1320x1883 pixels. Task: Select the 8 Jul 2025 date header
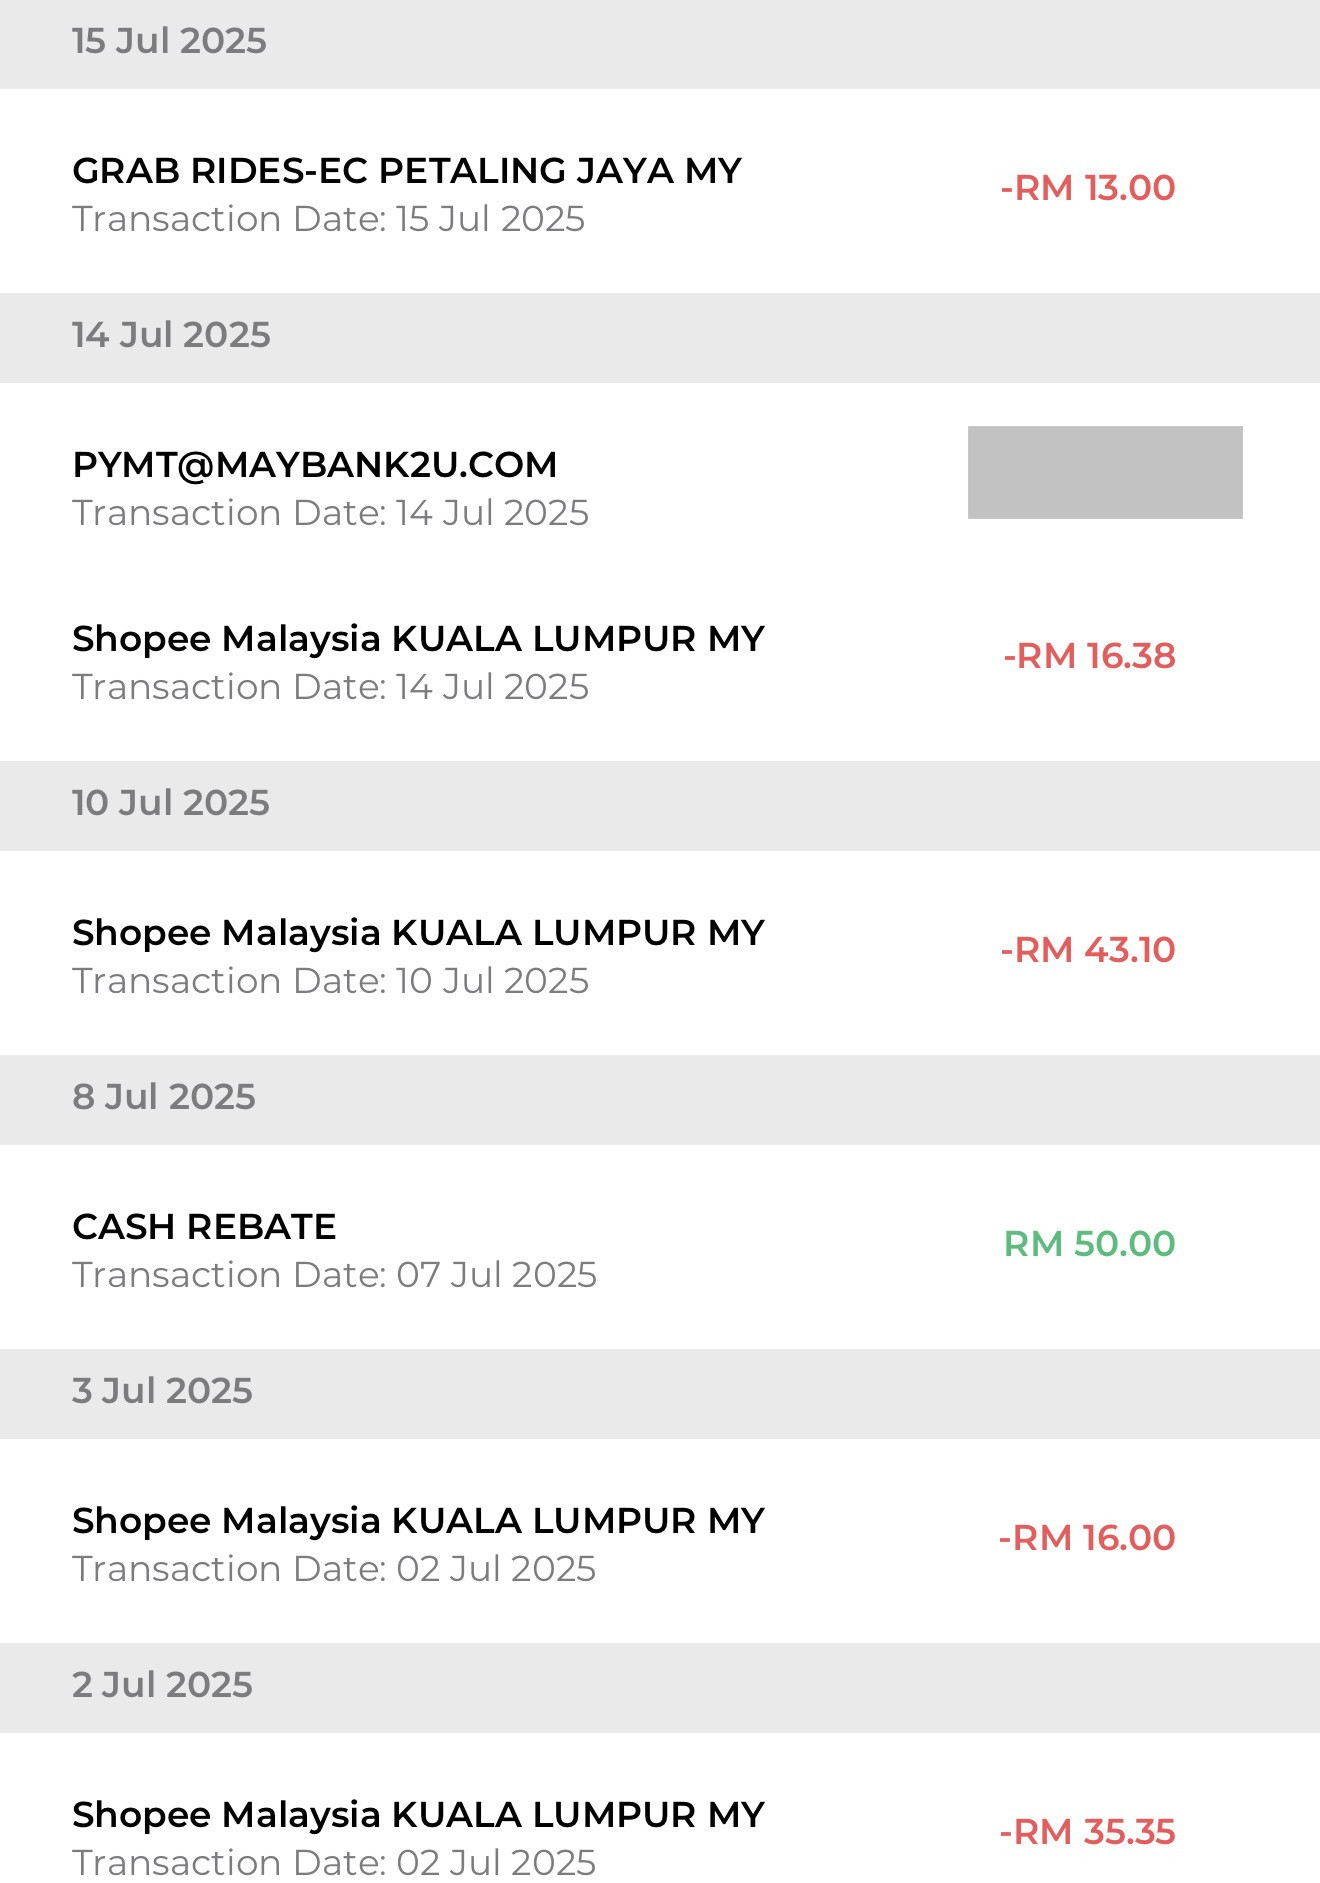[164, 1097]
